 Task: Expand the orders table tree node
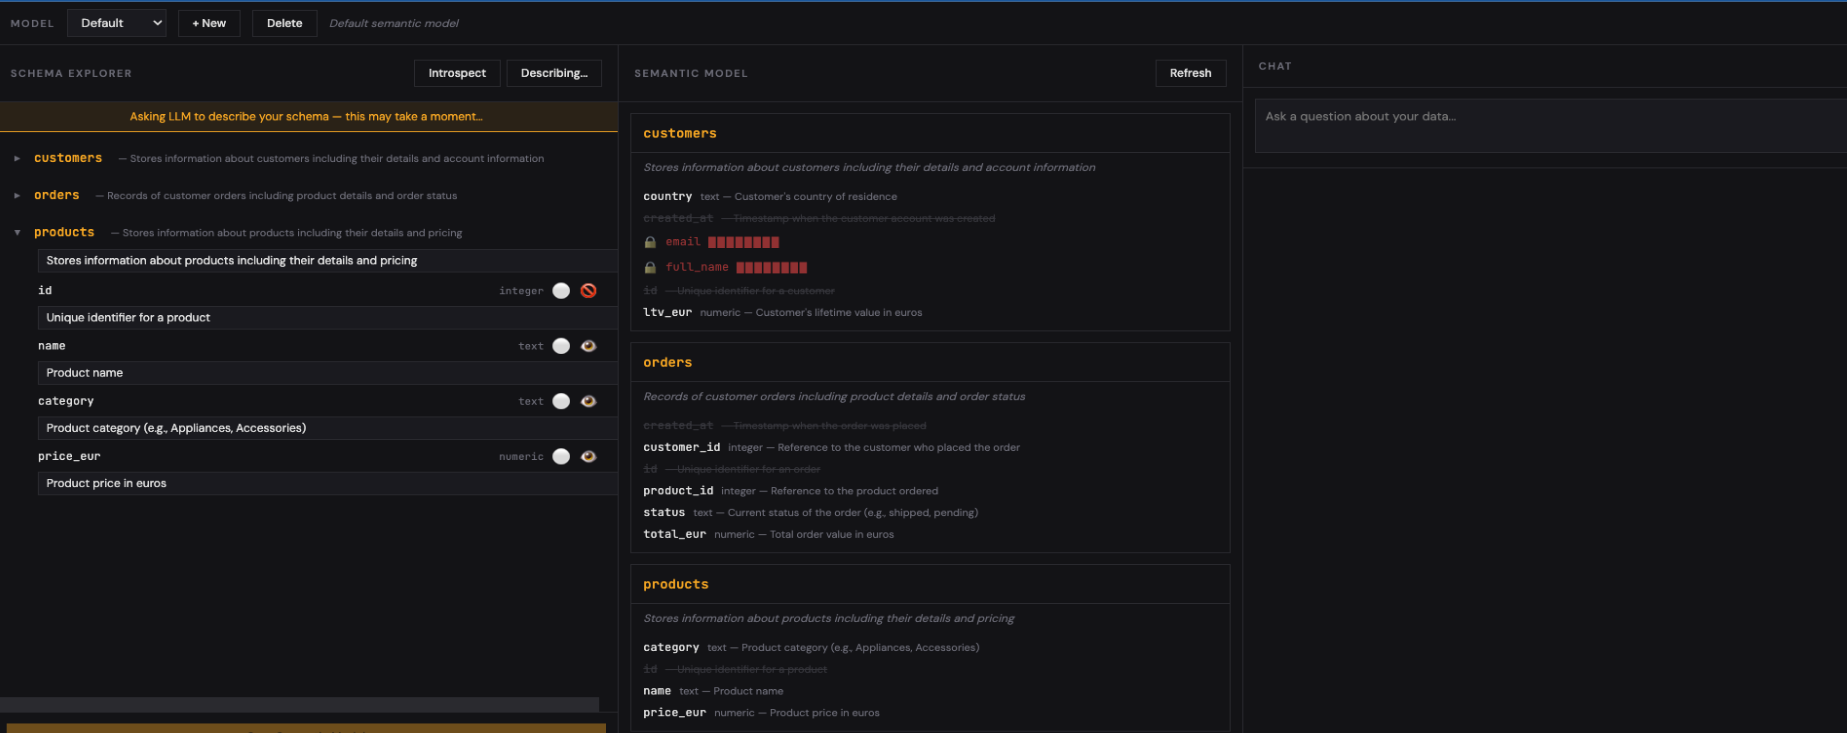point(17,195)
